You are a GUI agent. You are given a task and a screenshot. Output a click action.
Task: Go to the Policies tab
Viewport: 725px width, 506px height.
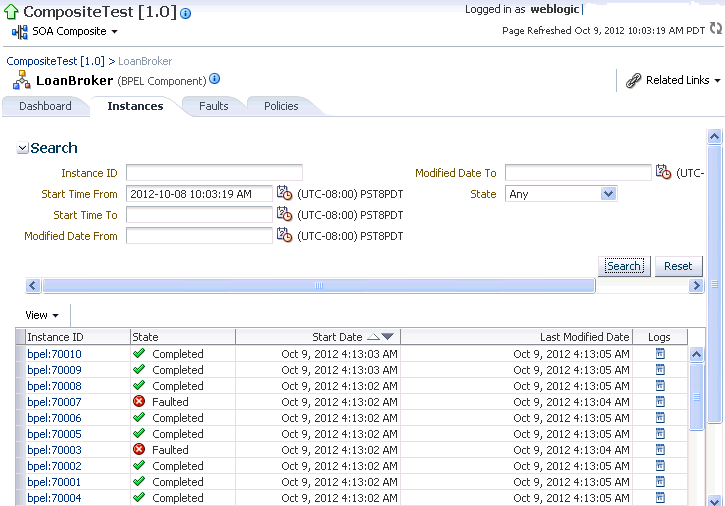281,106
